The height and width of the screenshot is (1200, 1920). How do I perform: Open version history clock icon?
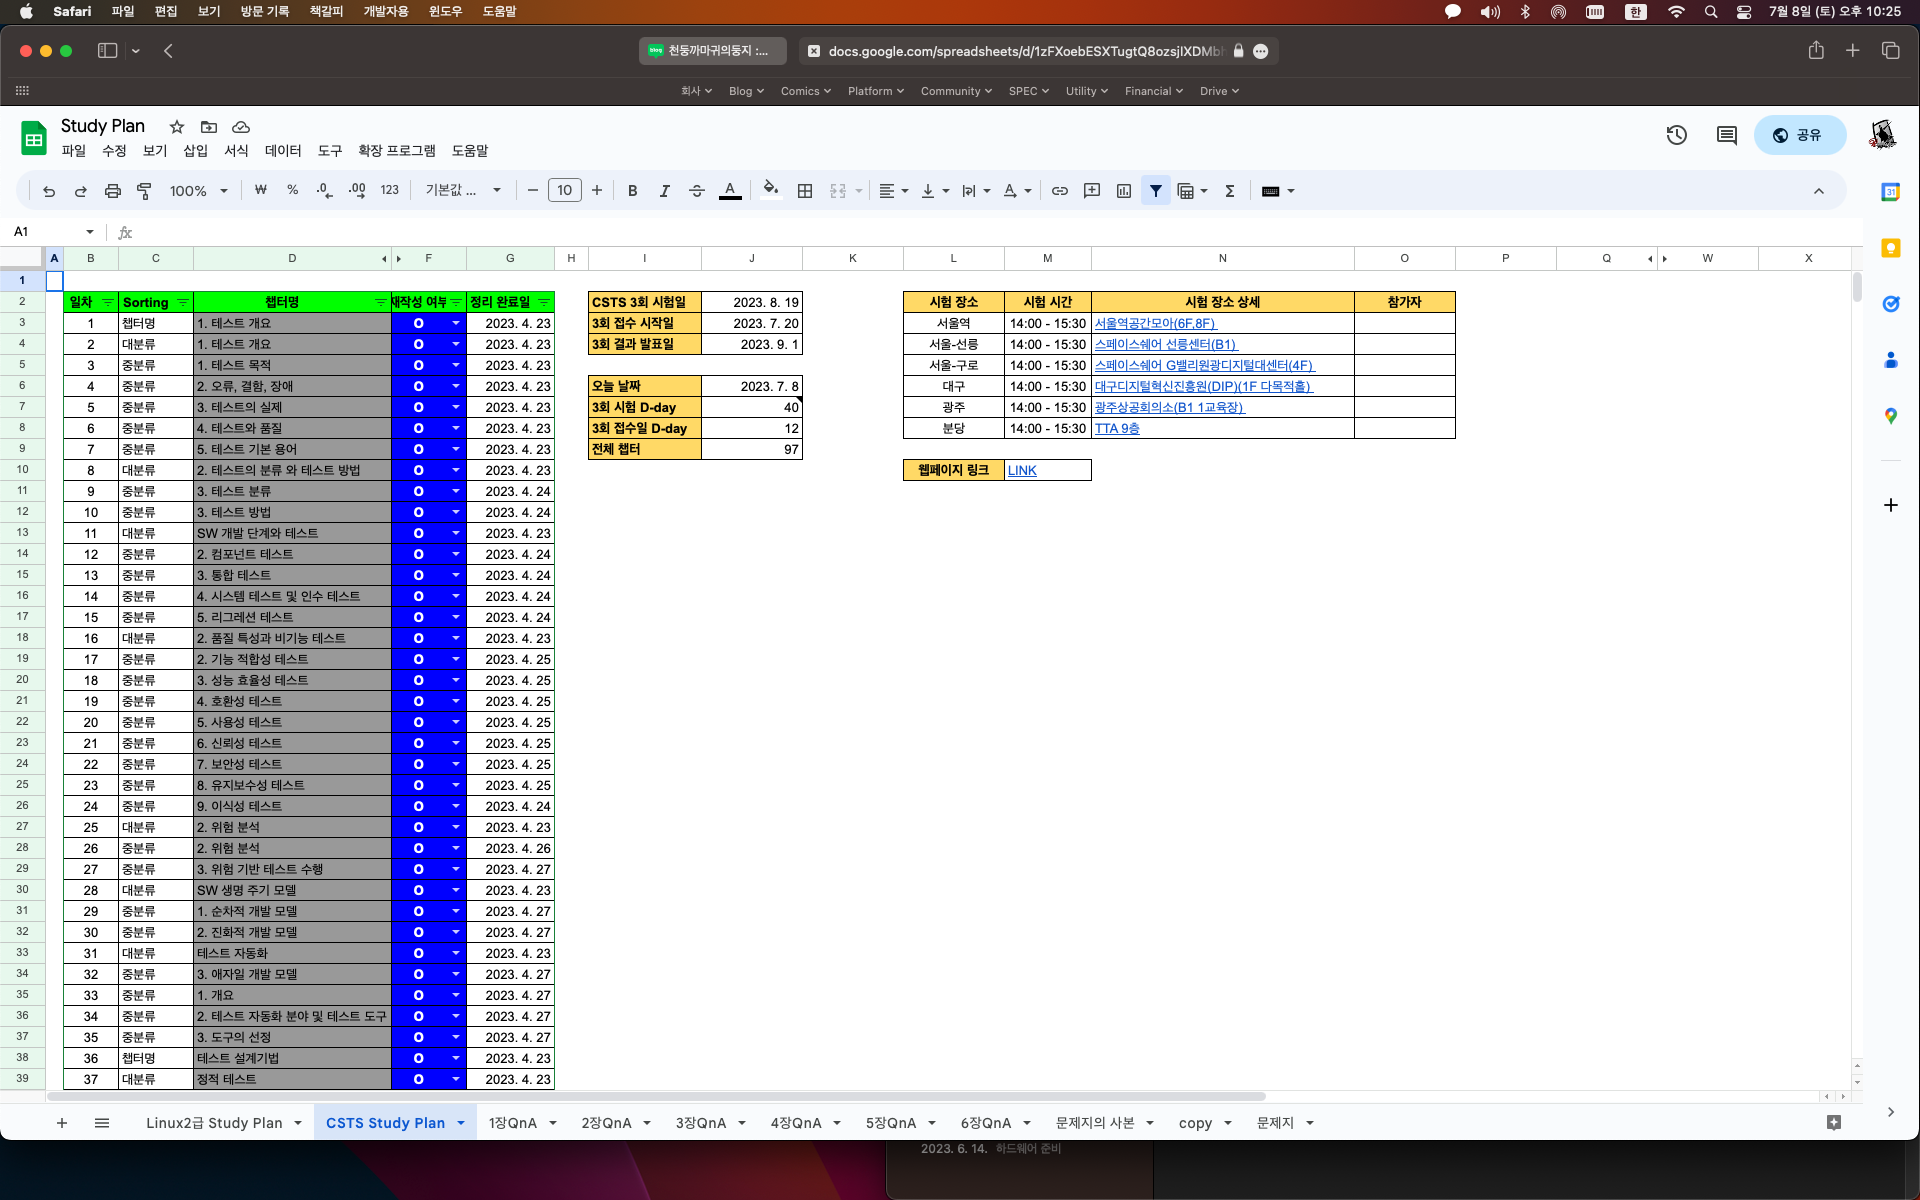click(1677, 135)
